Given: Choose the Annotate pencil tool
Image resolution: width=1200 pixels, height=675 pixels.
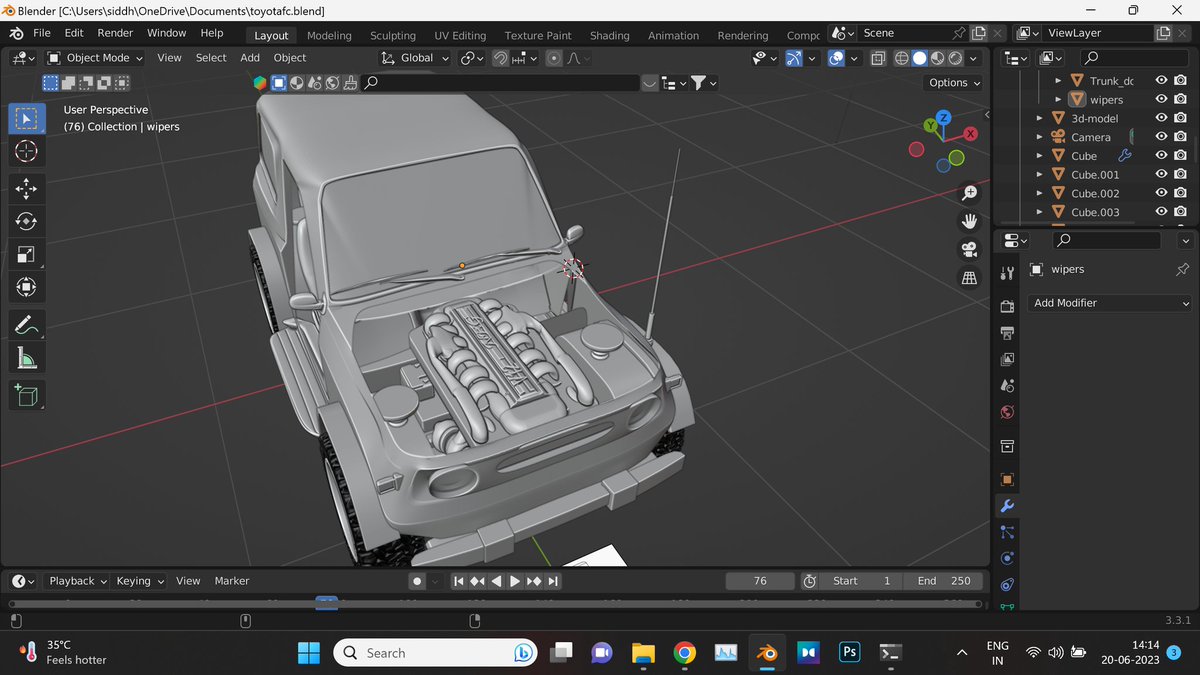Looking at the screenshot, I should (x=27, y=325).
